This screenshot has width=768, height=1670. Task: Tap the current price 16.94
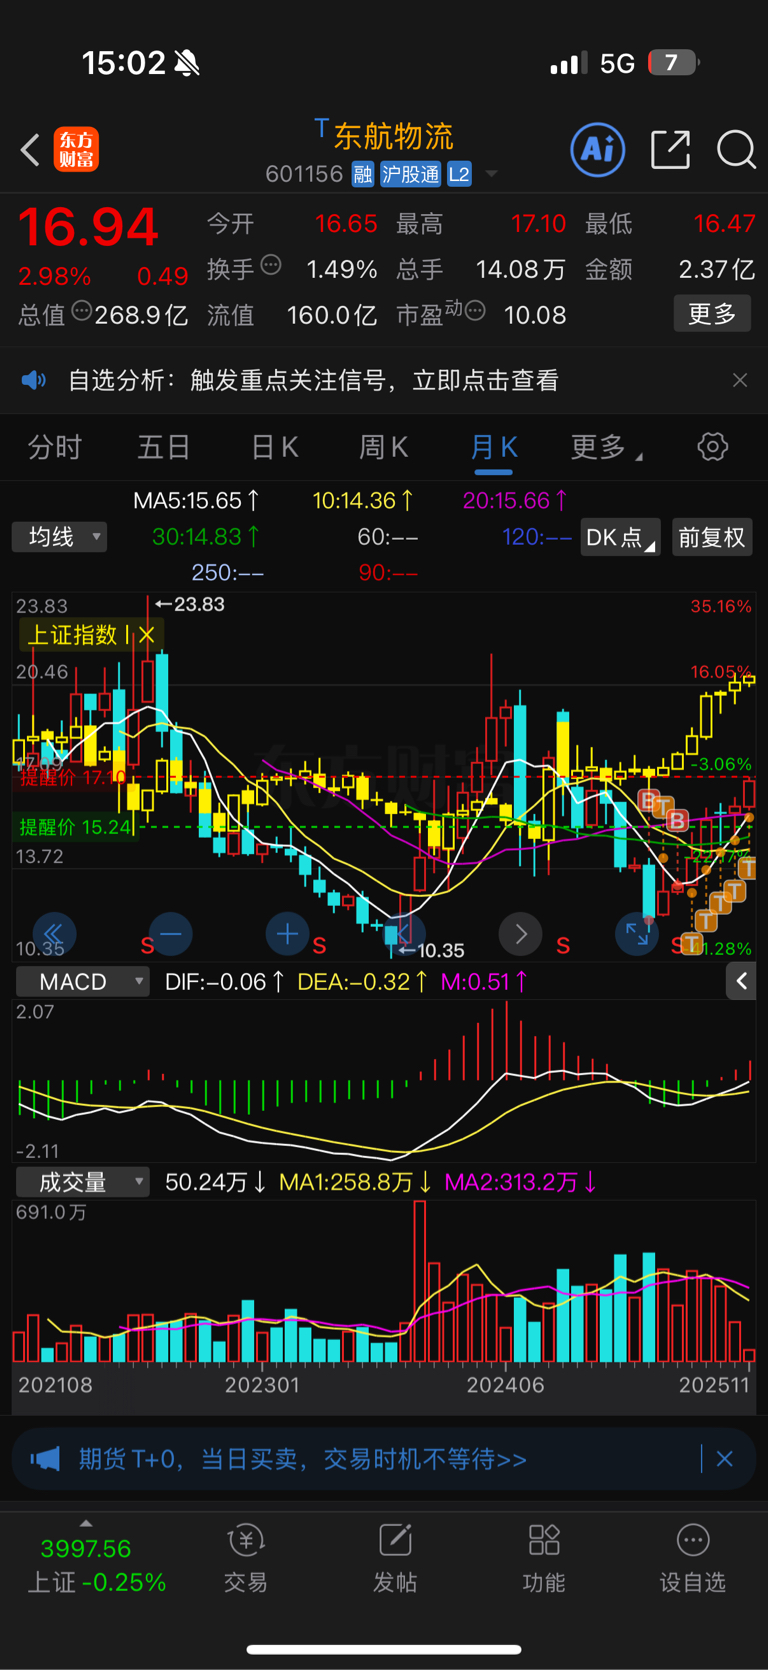(88, 227)
